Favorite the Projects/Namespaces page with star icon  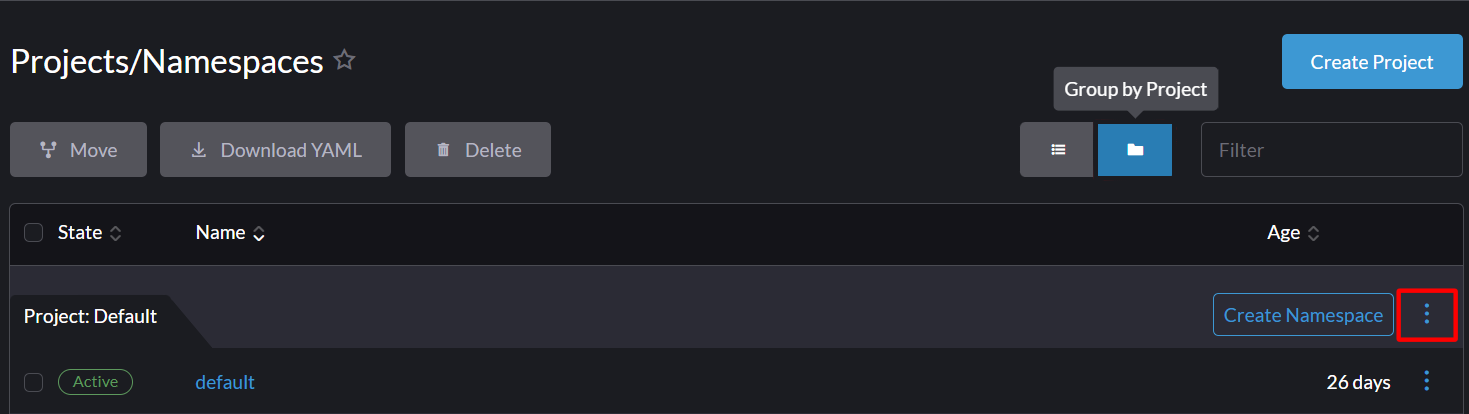click(345, 60)
